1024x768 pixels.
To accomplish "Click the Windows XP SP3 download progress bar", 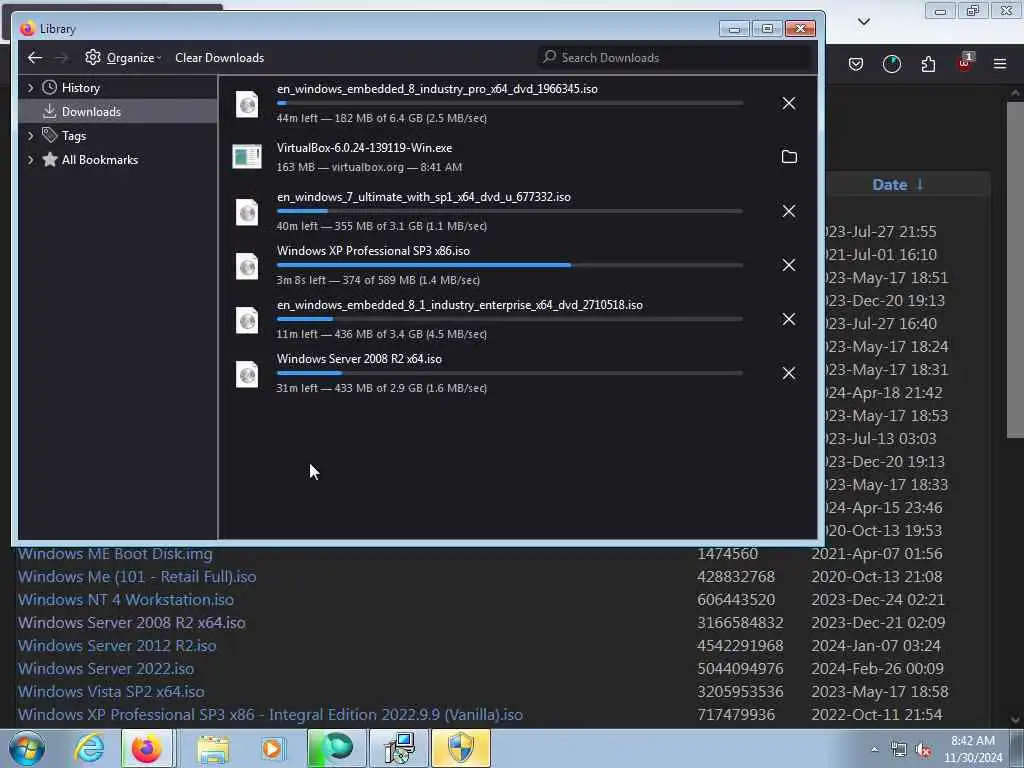I will coord(509,265).
